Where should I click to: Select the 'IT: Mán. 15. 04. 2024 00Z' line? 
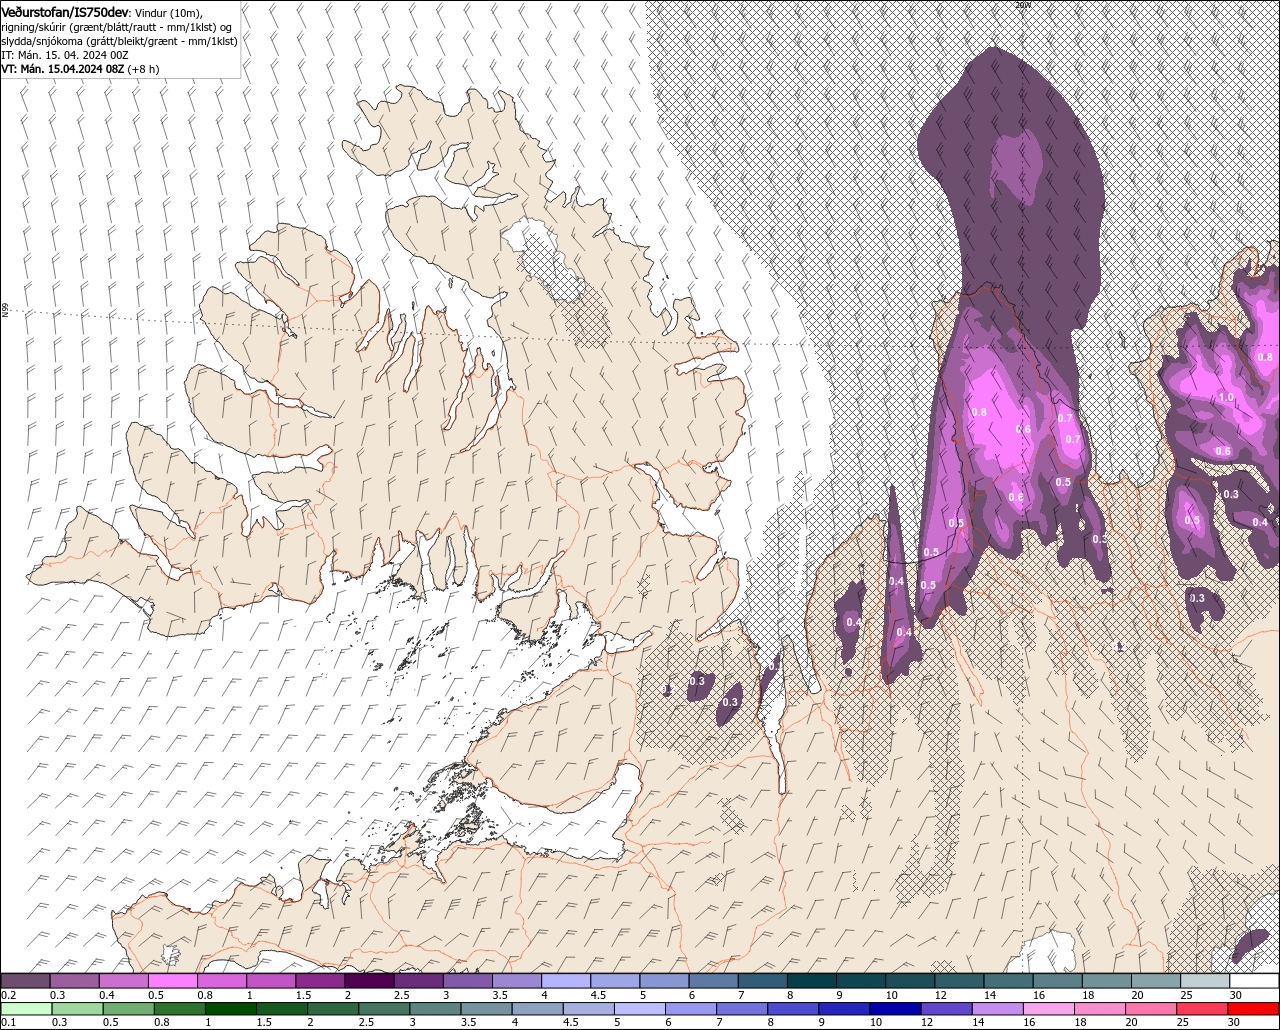tap(63, 55)
